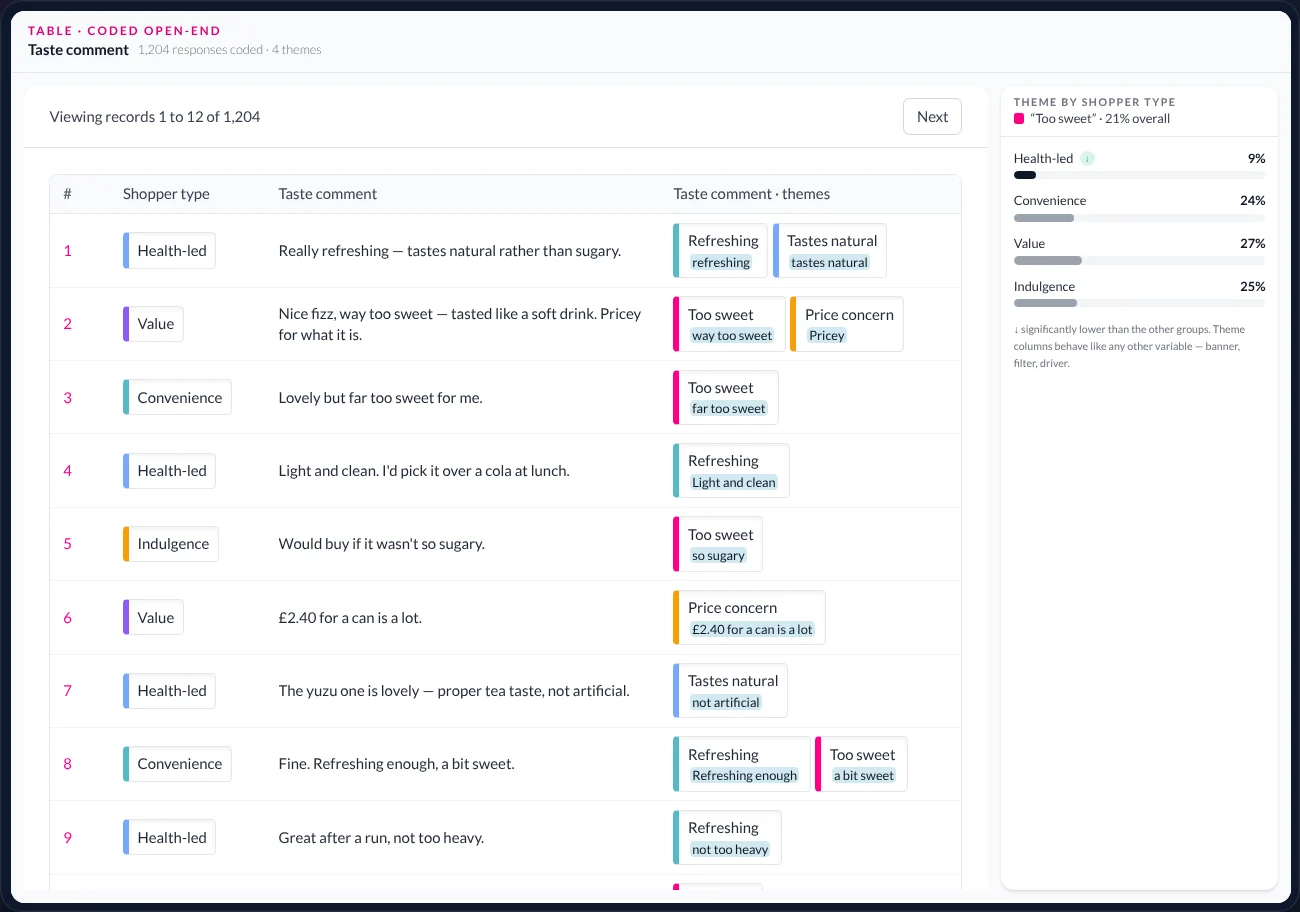Select the Convenience 24% bar in theme panel
Image resolution: width=1300 pixels, height=912 pixels.
pyautogui.click(x=1139, y=218)
